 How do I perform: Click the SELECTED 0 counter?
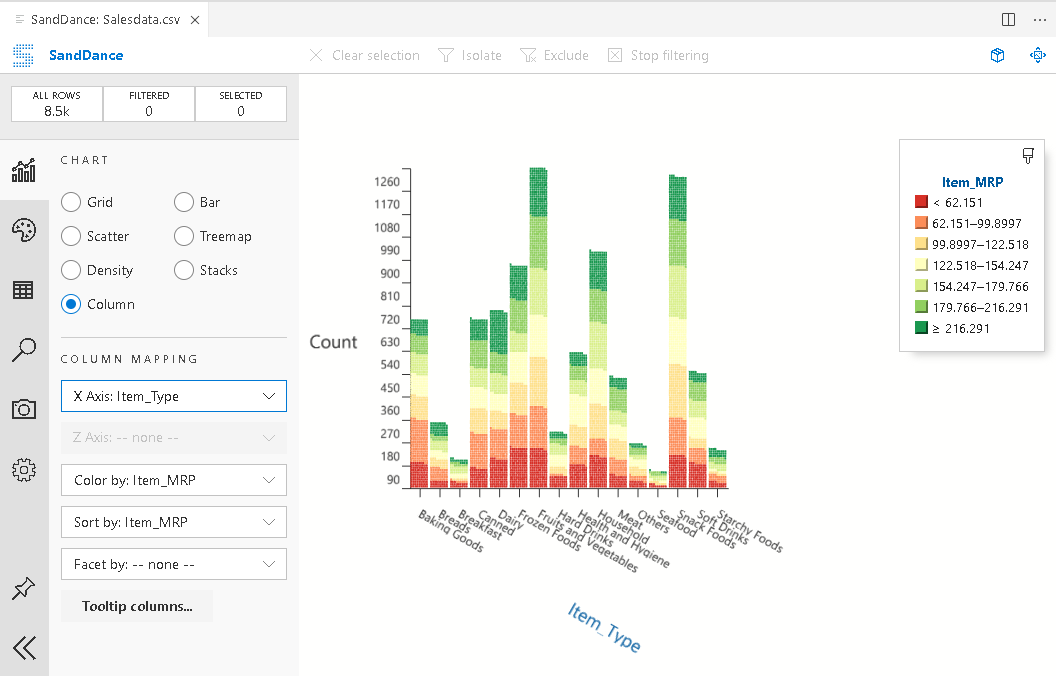(x=240, y=104)
